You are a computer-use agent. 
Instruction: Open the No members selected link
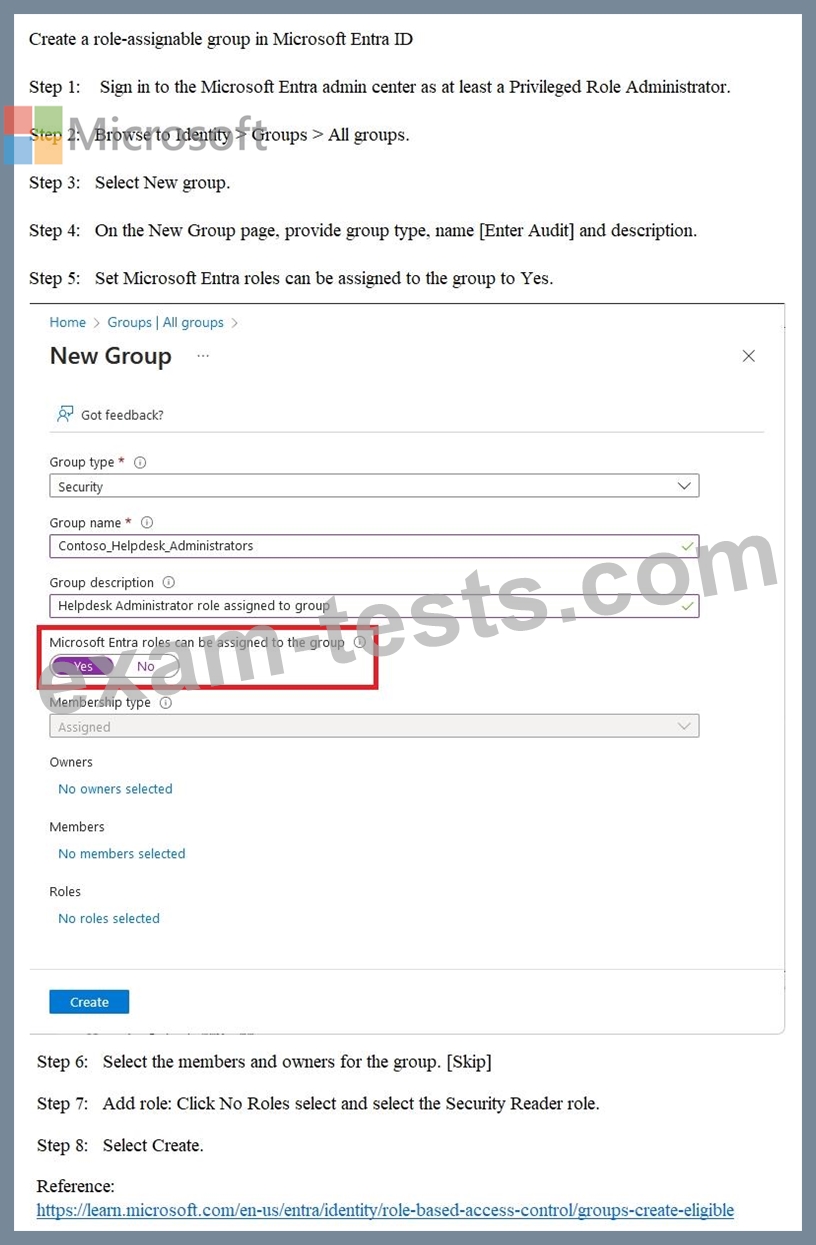click(x=121, y=854)
